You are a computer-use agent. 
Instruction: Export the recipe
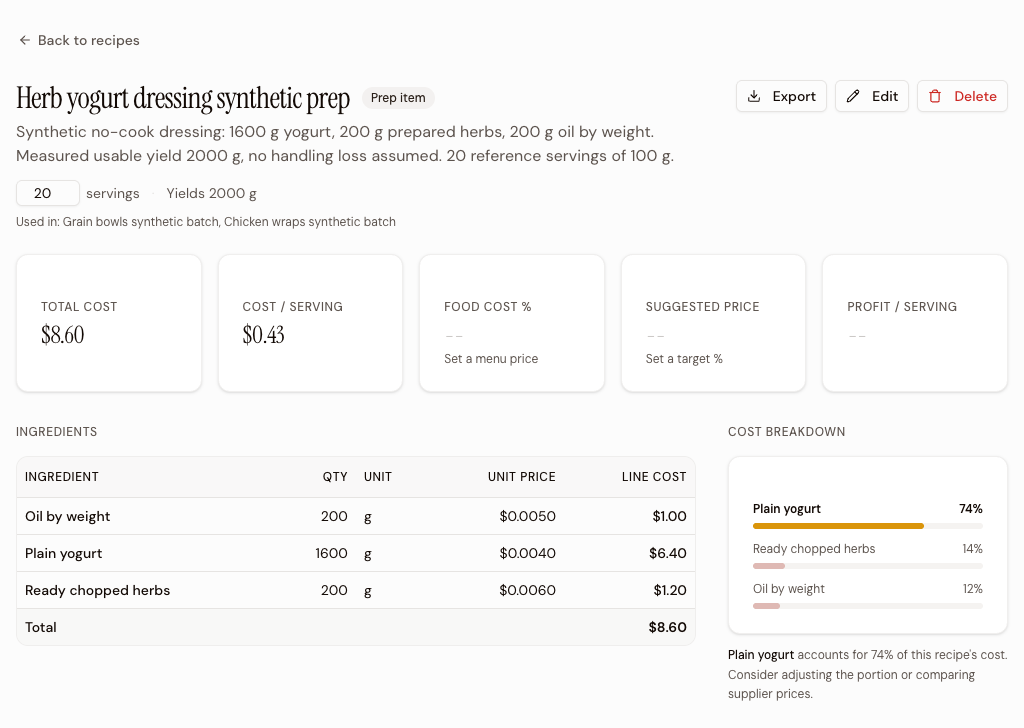[x=781, y=97]
